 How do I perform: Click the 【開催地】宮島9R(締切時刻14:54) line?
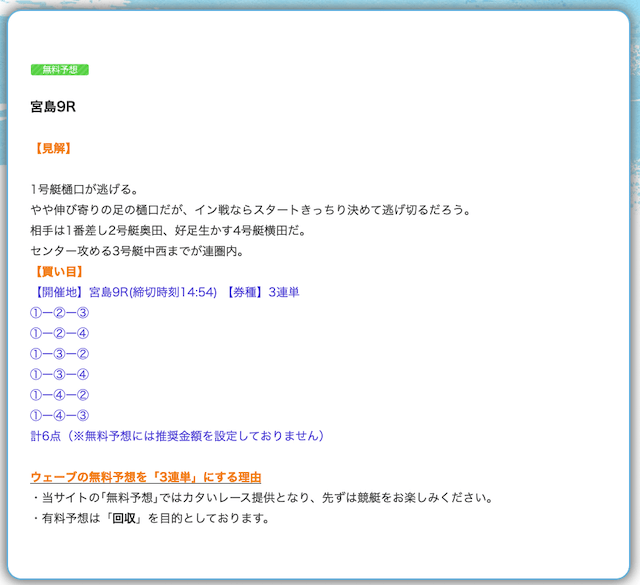point(165,292)
